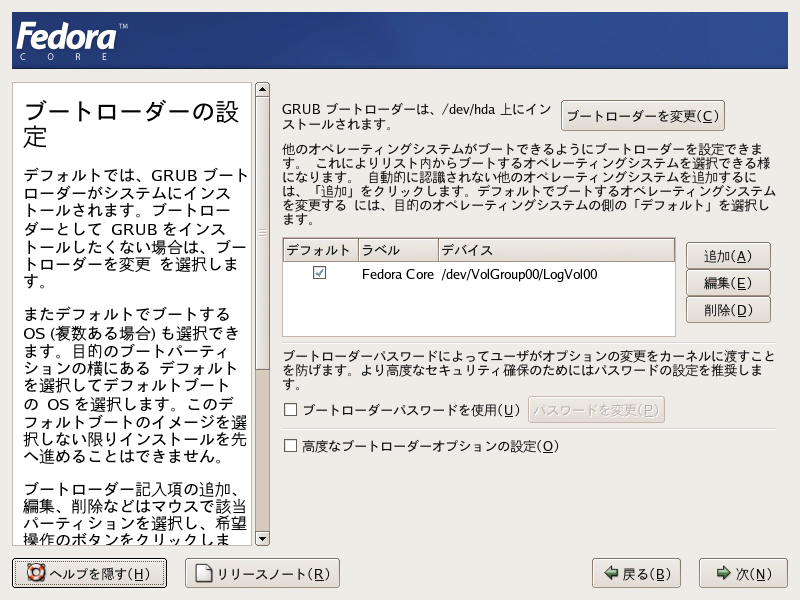The height and width of the screenshot is (600, 800).
Task: Click the document icon on Release Notes button
Action: click(x=204, y=573)
